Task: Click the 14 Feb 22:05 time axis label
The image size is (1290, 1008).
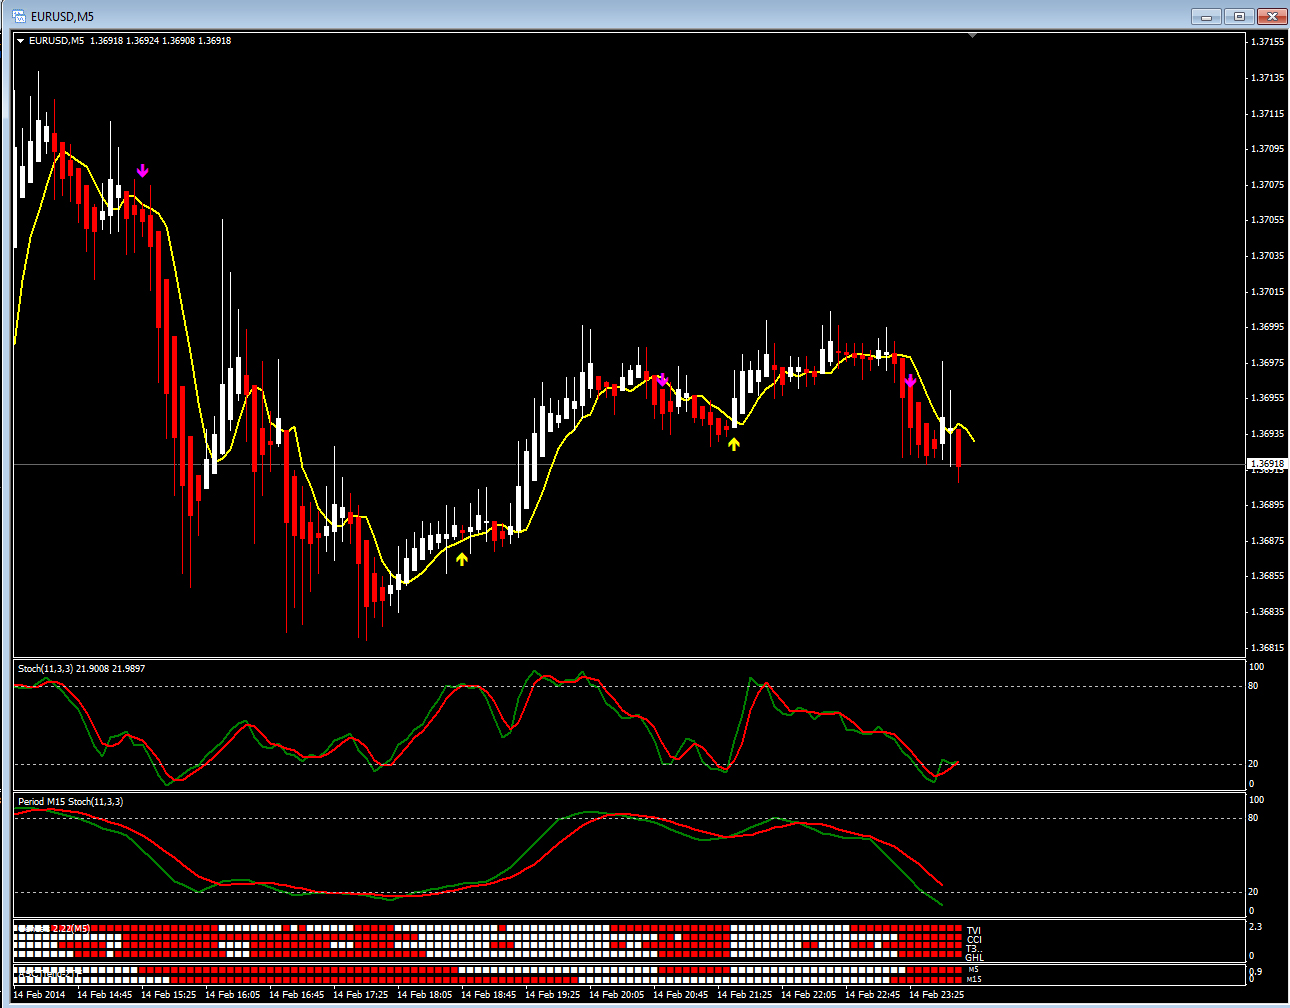Action: click(x=808, y=995)
